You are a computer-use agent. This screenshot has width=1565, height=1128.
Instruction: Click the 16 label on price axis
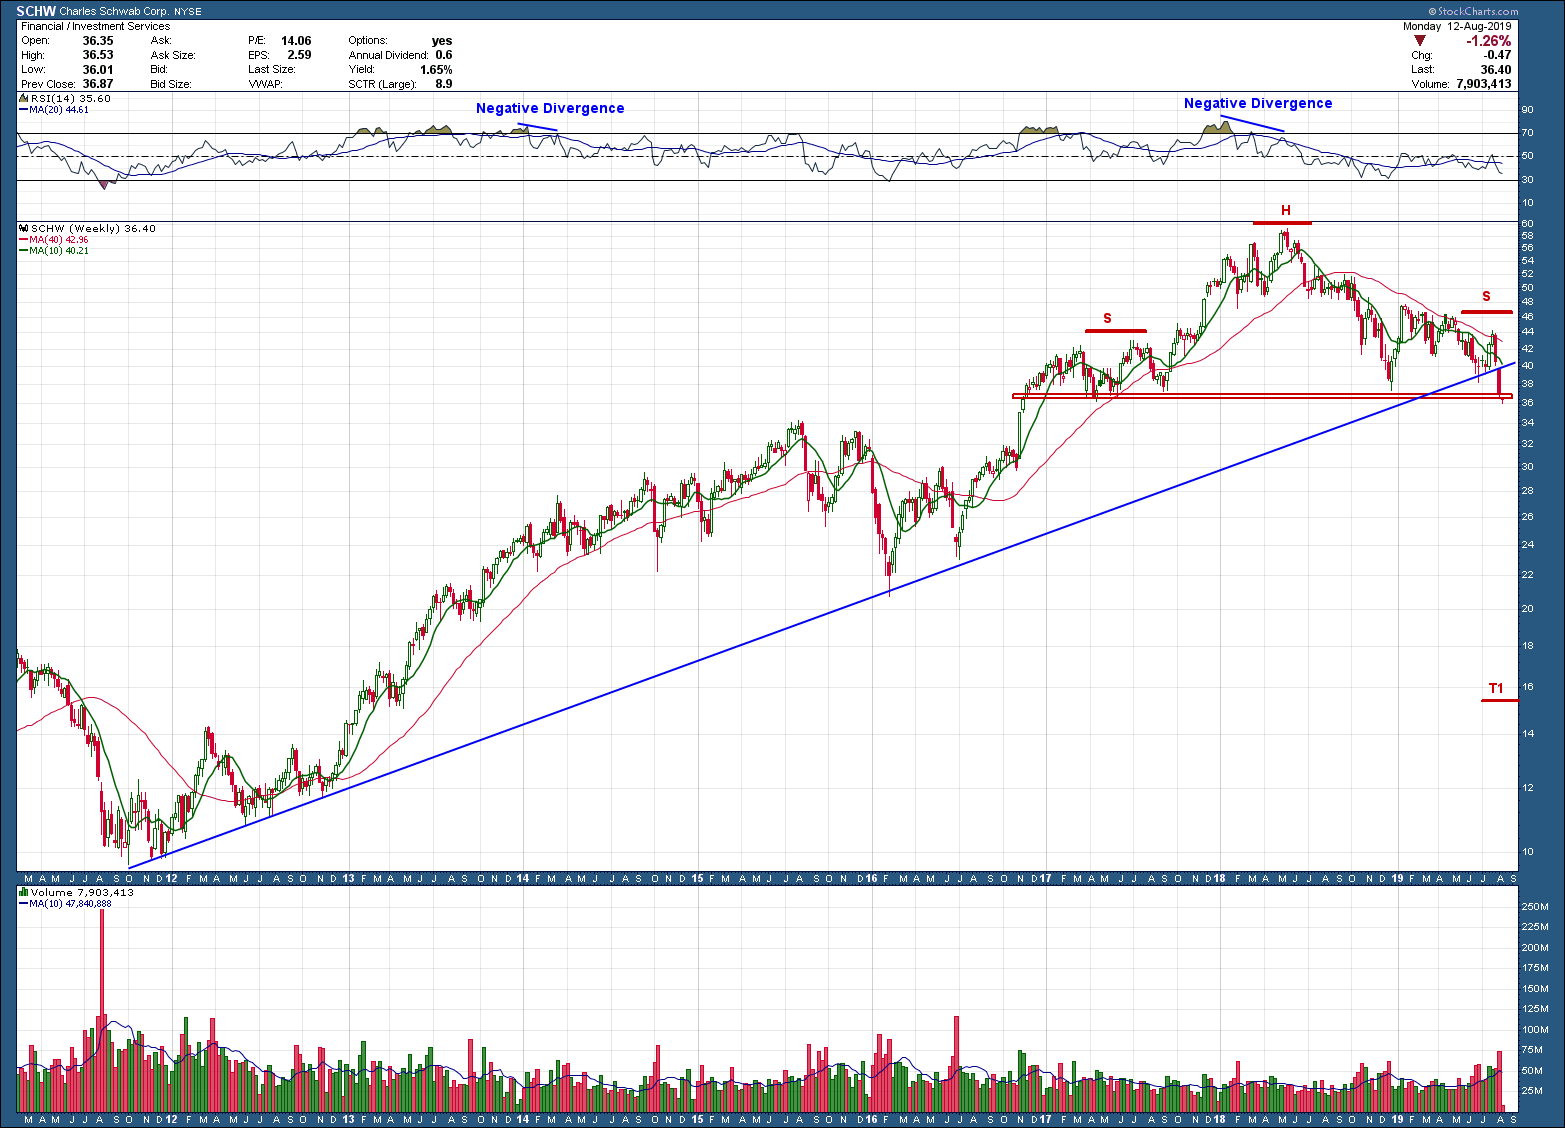point(1527,687)
